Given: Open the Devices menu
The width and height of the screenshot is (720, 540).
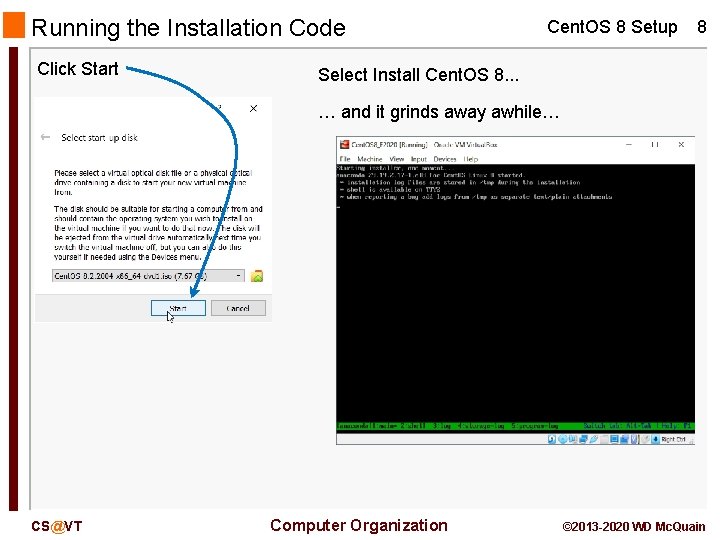Looking at the screenshot, I should (x=445, y=159).
